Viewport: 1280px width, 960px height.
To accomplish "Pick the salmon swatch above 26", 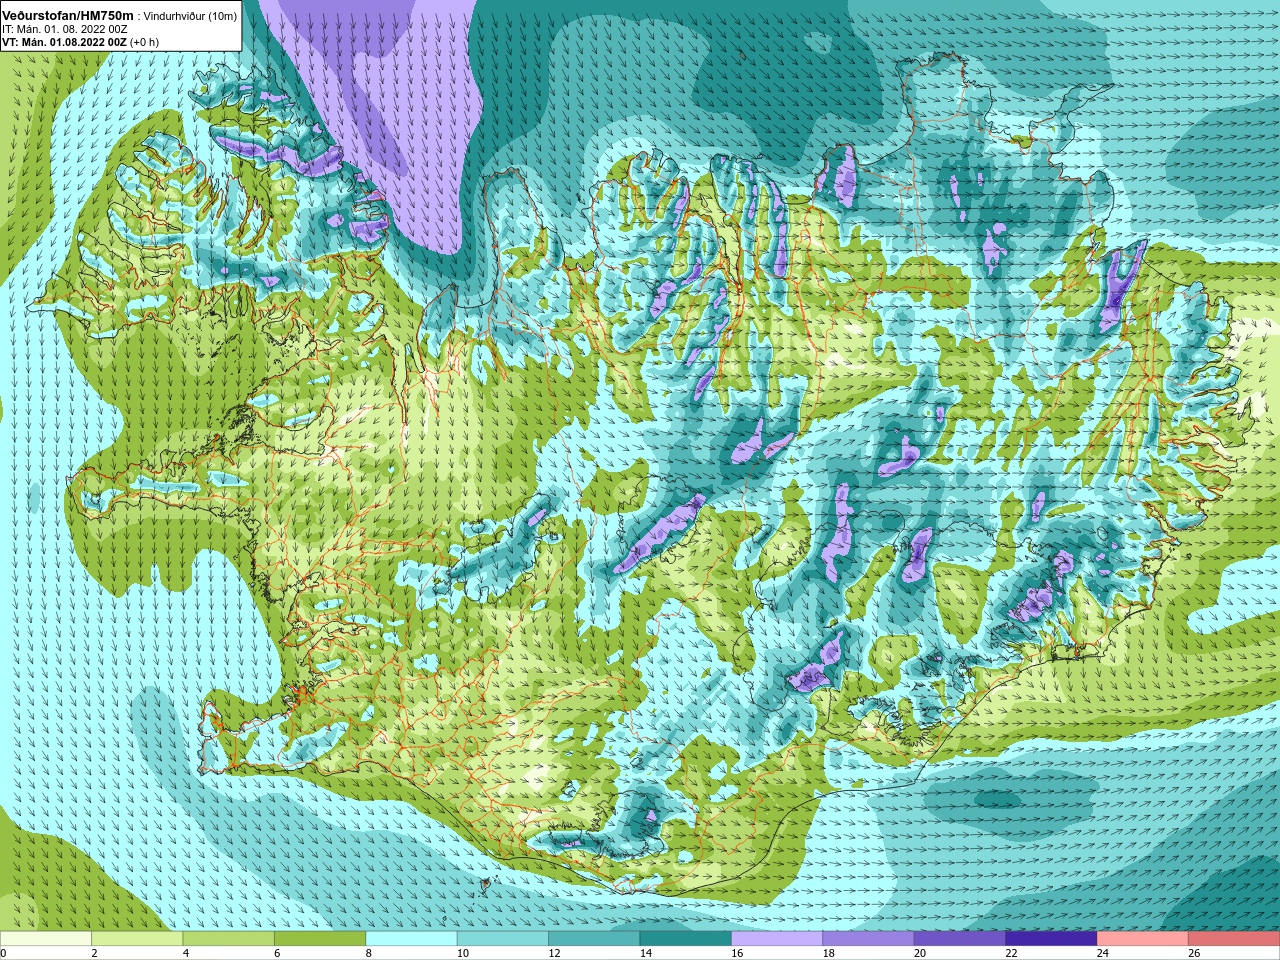I will click(1234, 939).
